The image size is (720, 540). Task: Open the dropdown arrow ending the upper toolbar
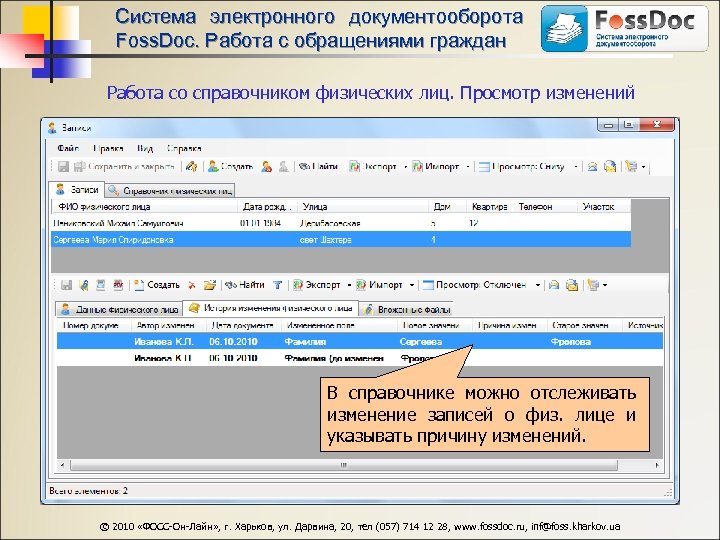click(643, 167)
